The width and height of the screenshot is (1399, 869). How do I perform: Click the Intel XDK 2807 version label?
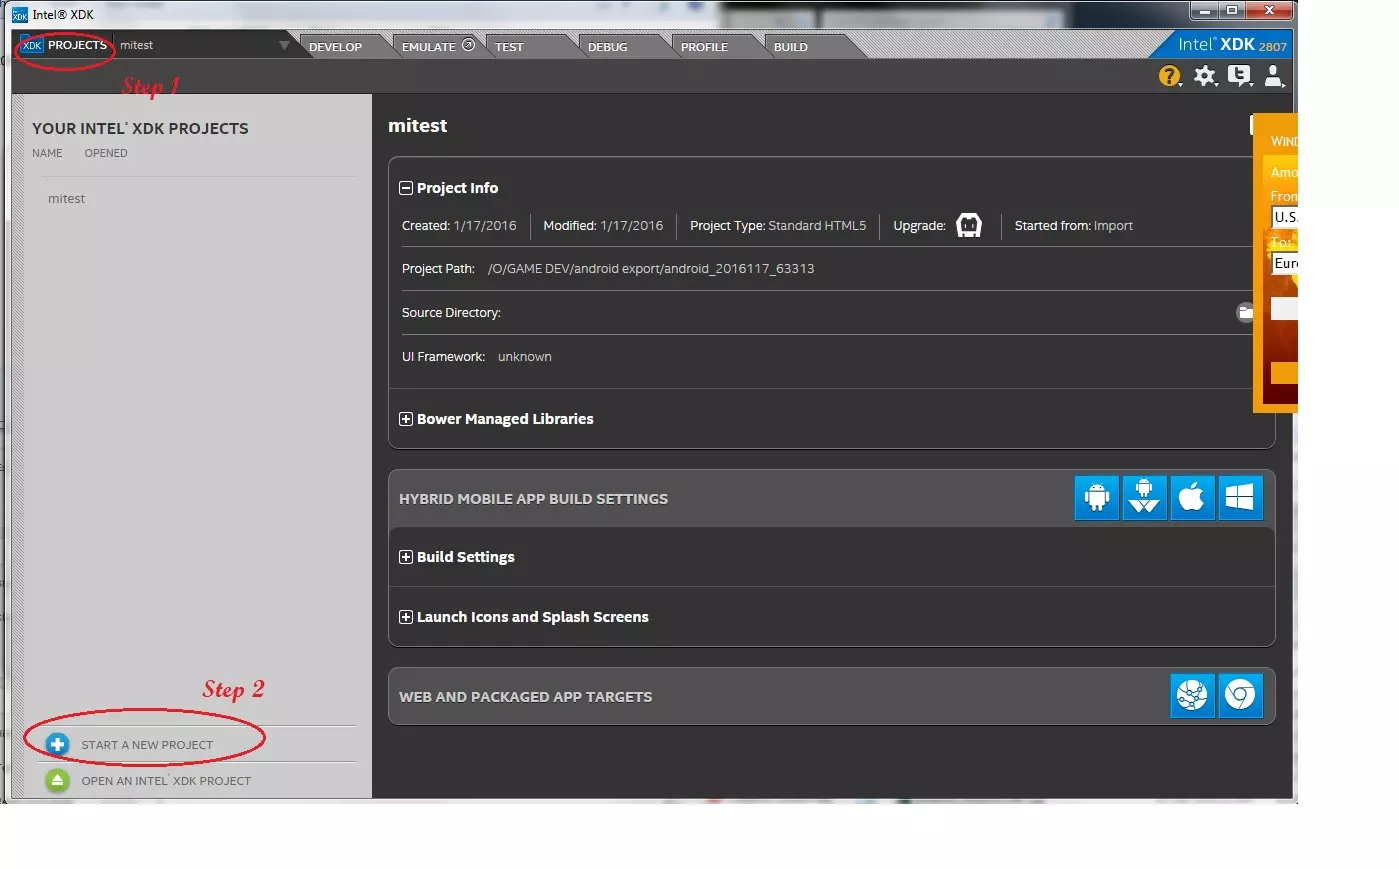(1232, 45)
